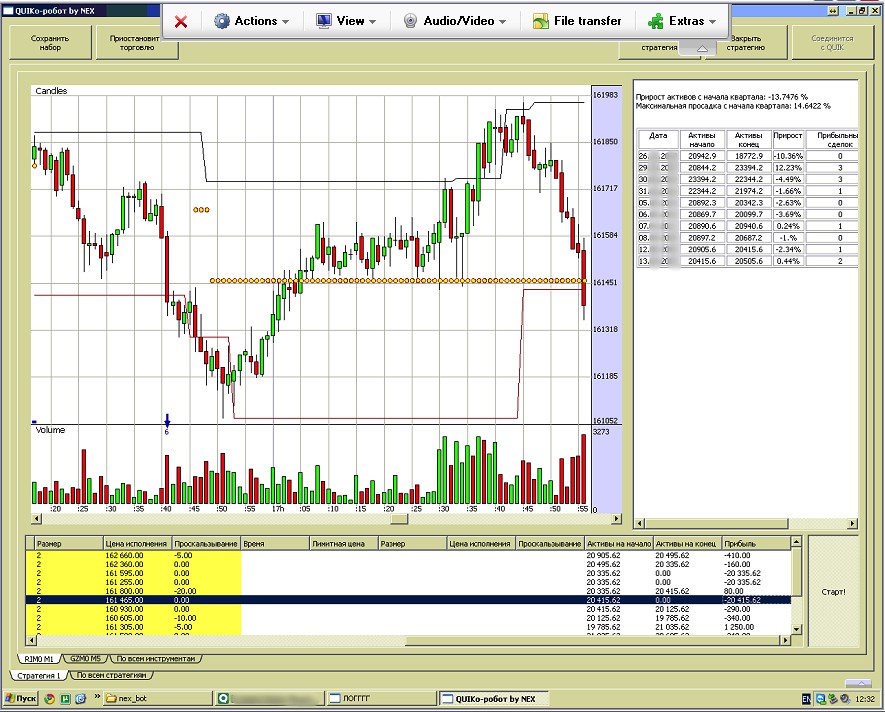
Task: Click the green quick launch icon
Action: [65, 698]
